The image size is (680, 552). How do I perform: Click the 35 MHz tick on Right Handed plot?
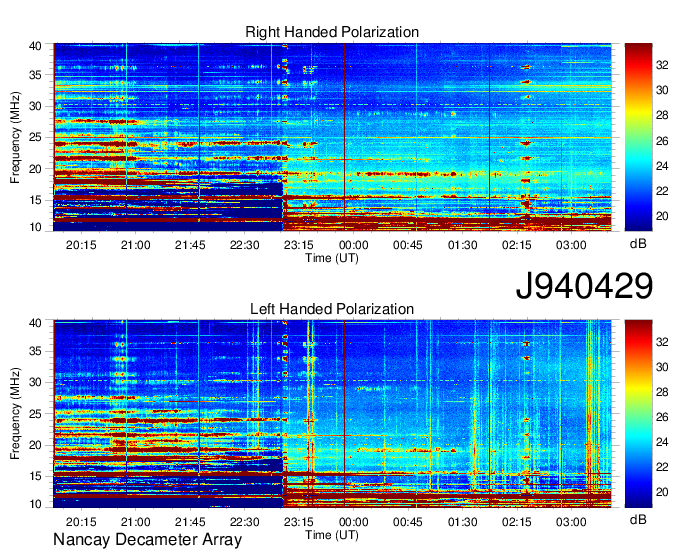(x=35, y=75)
